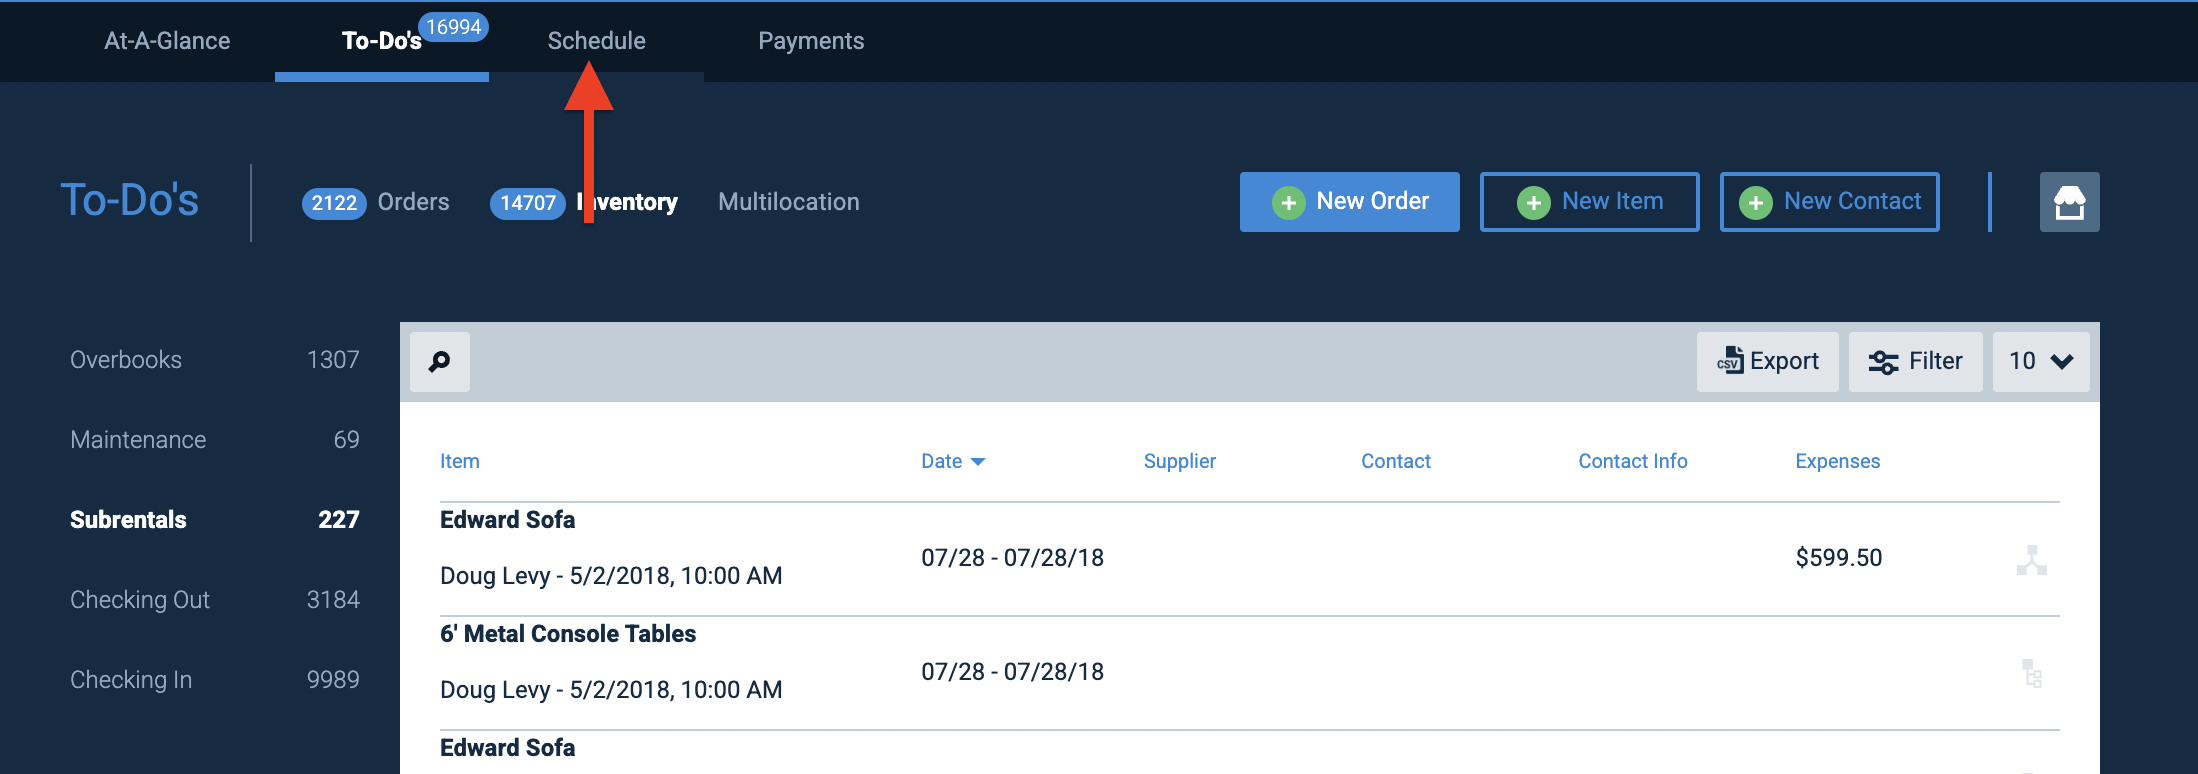2198x774 pixels.
Task: Click the search magnifier icon
Action: click(x=440, y=362)
